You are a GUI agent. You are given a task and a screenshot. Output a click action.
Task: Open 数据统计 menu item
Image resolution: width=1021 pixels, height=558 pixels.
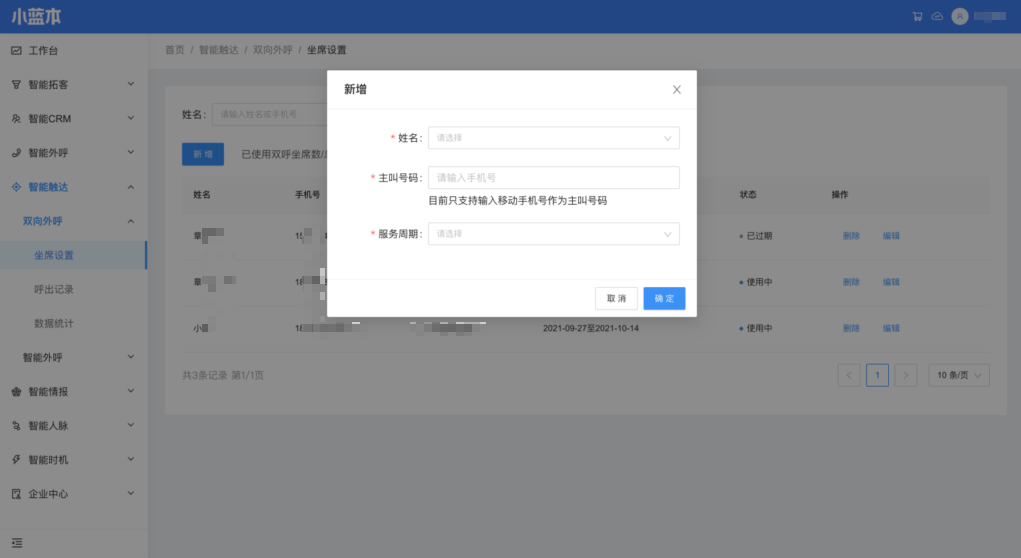(54, 323)
